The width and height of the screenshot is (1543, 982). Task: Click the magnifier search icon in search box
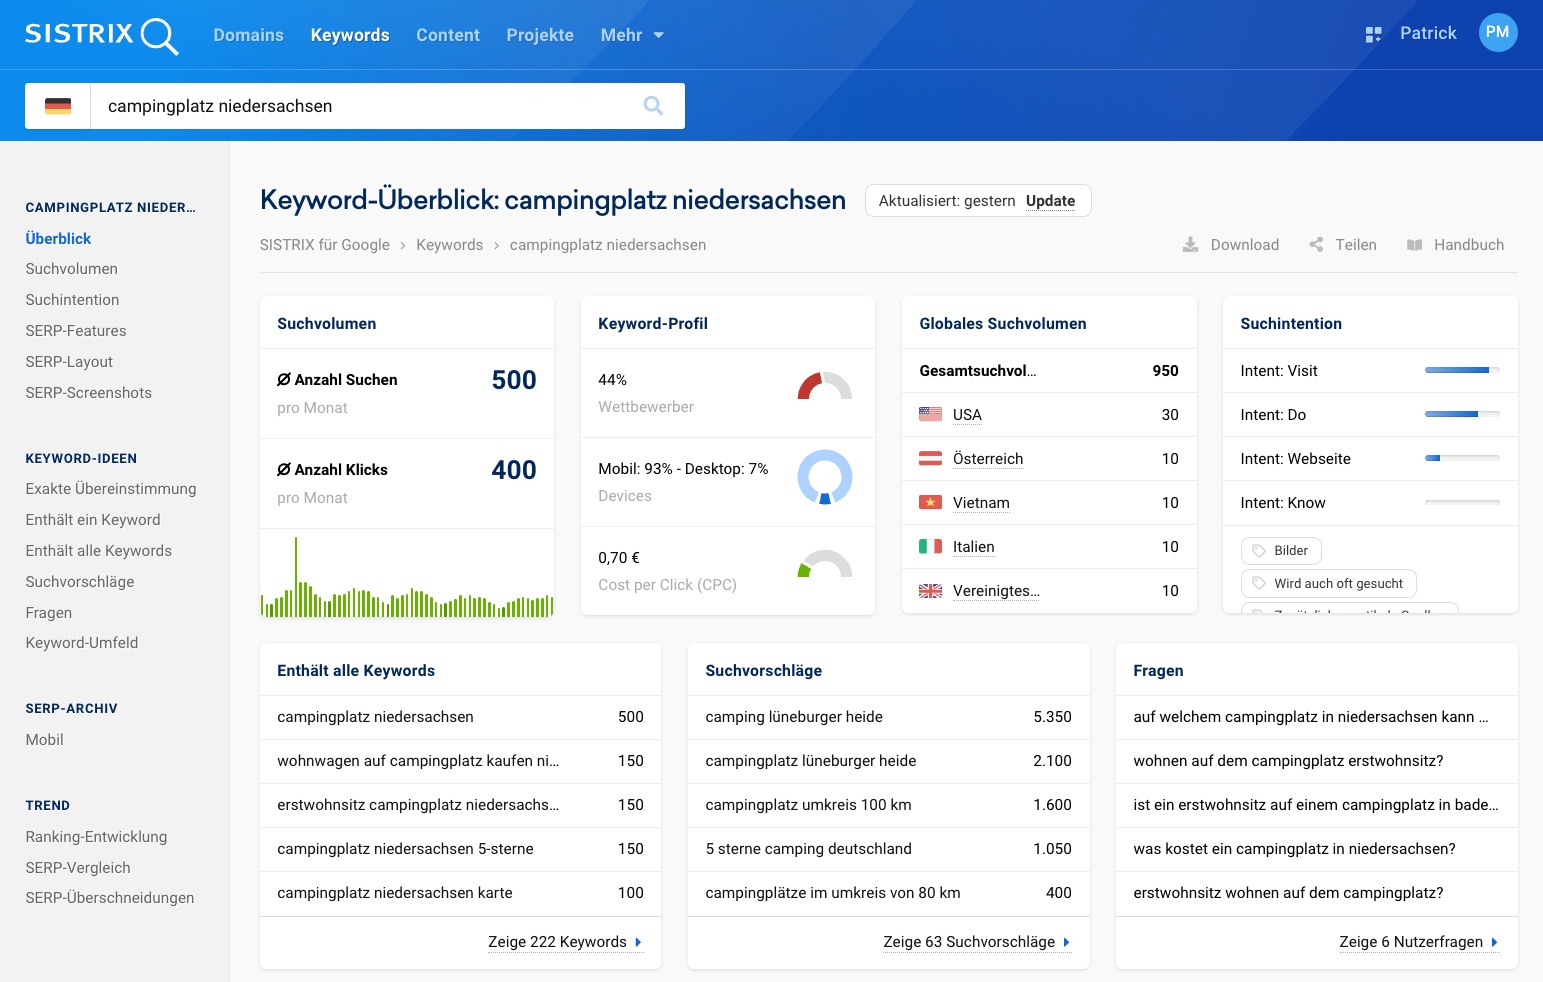tap(653, 106)
